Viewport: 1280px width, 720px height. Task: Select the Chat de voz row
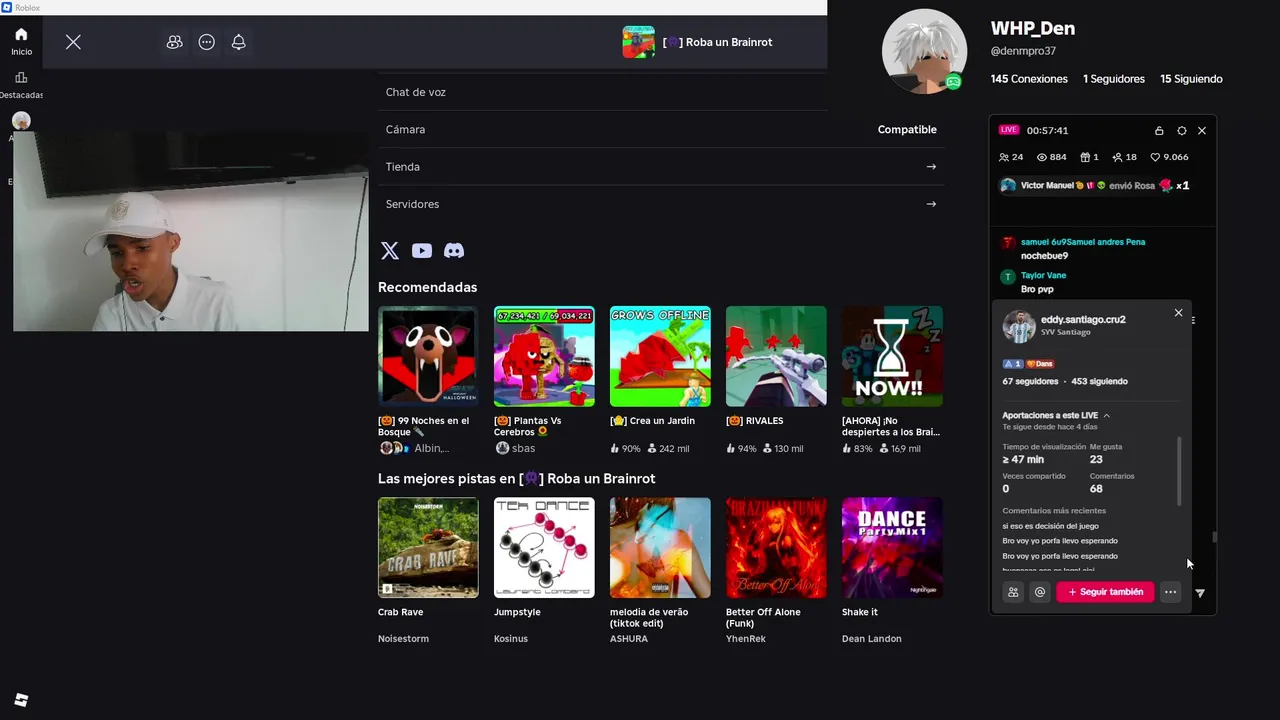(661, 92)
